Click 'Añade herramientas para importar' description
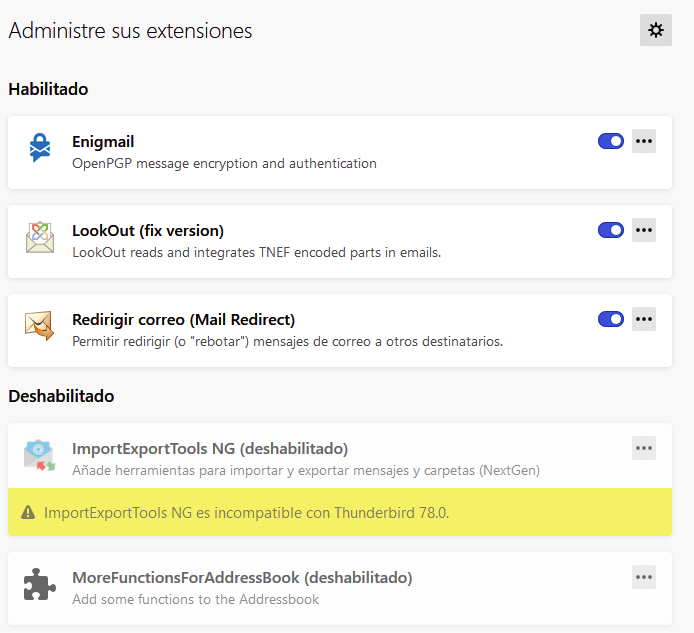Image resolution: width=694 pixels, height=633 pixels. [306, 471]
